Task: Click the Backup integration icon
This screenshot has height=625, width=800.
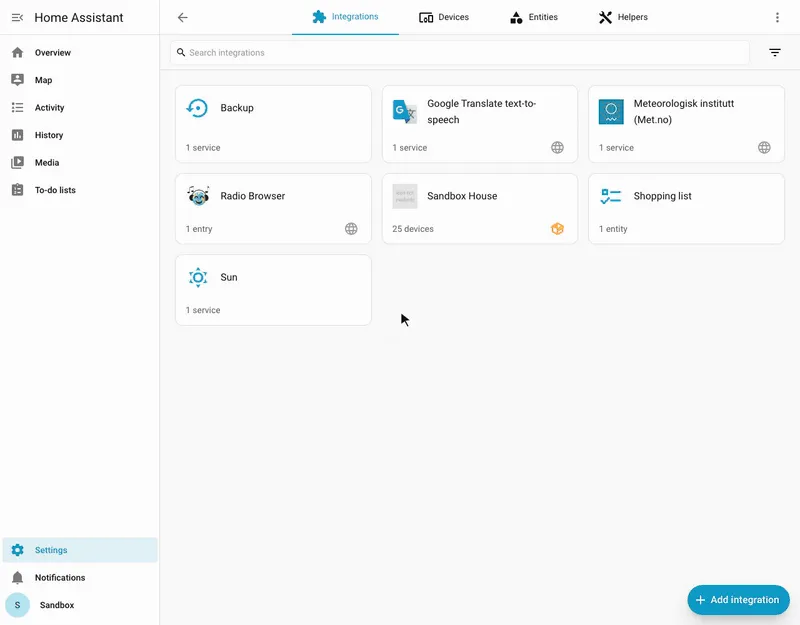Action: (197, 108)
